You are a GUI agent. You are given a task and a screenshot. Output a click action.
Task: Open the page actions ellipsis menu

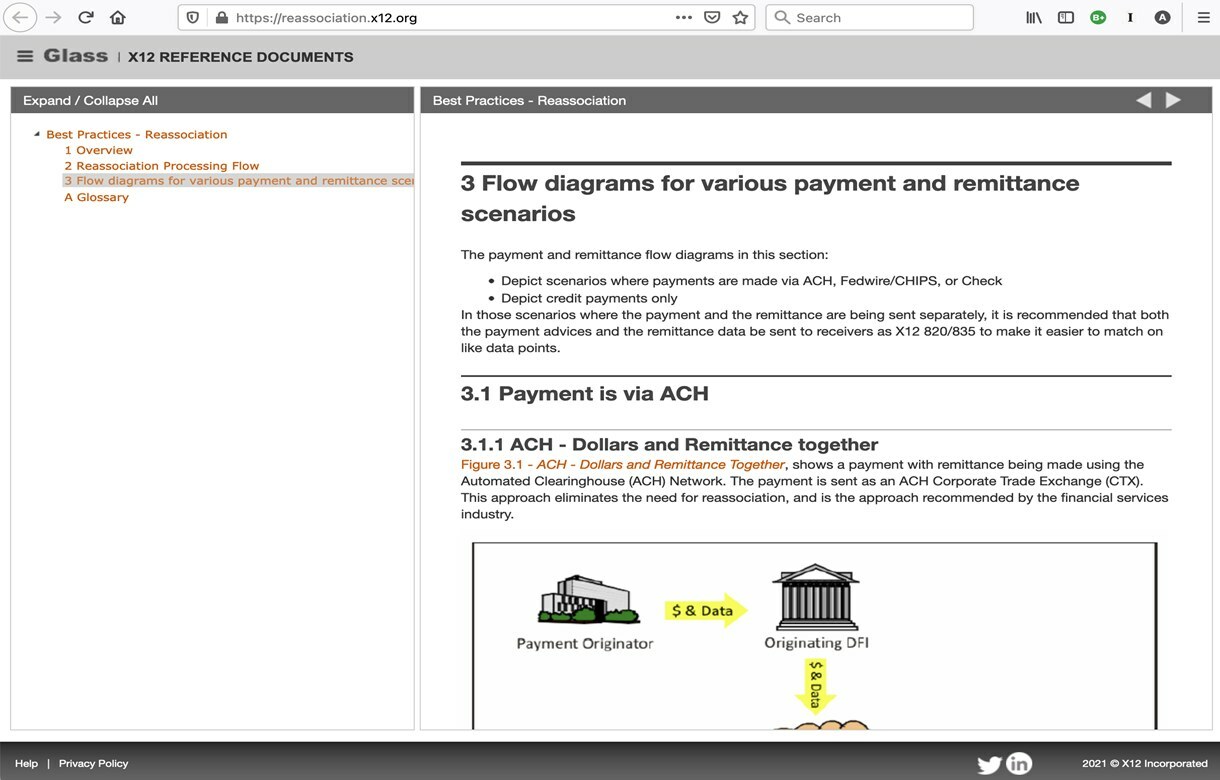tap(684, 17)
